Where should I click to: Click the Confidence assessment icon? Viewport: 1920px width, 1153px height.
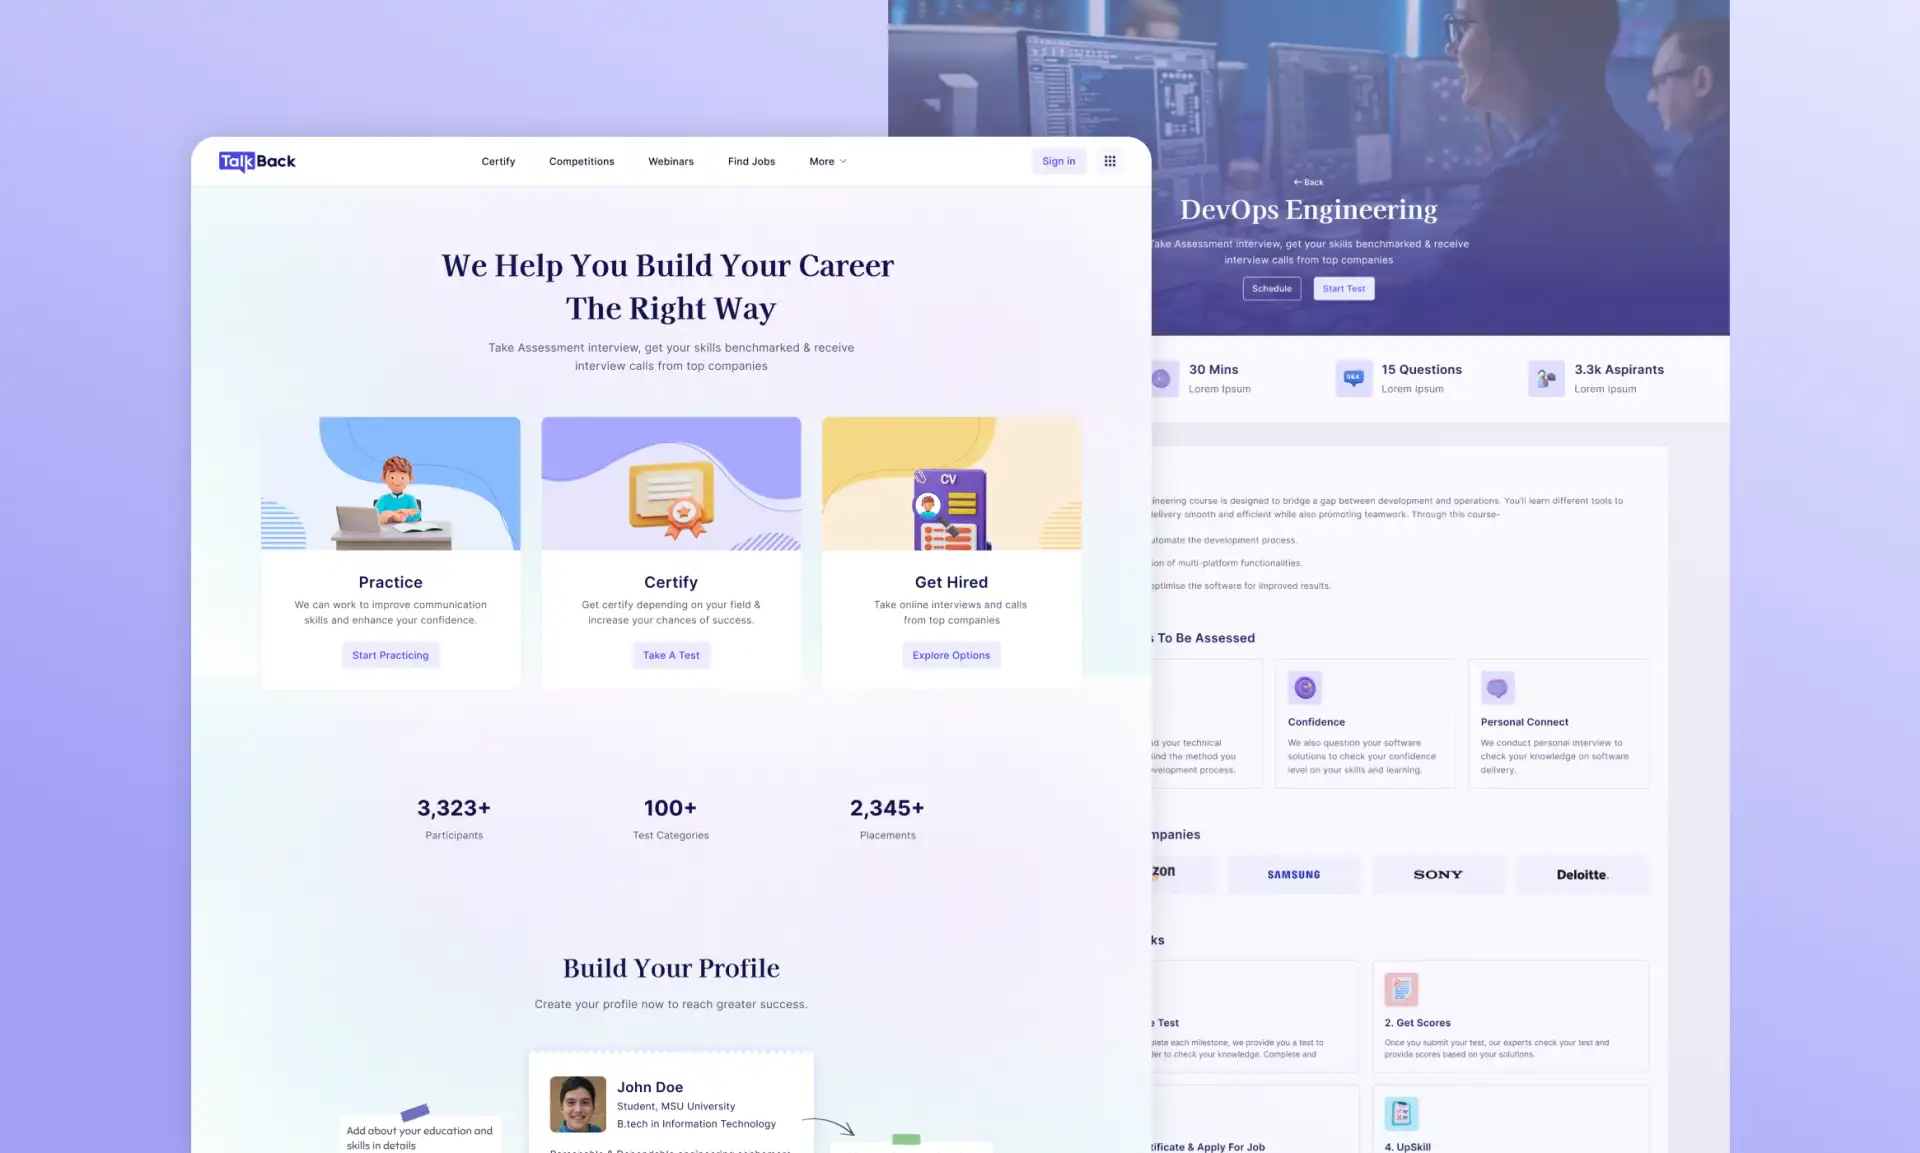[x=1304, y=687]
